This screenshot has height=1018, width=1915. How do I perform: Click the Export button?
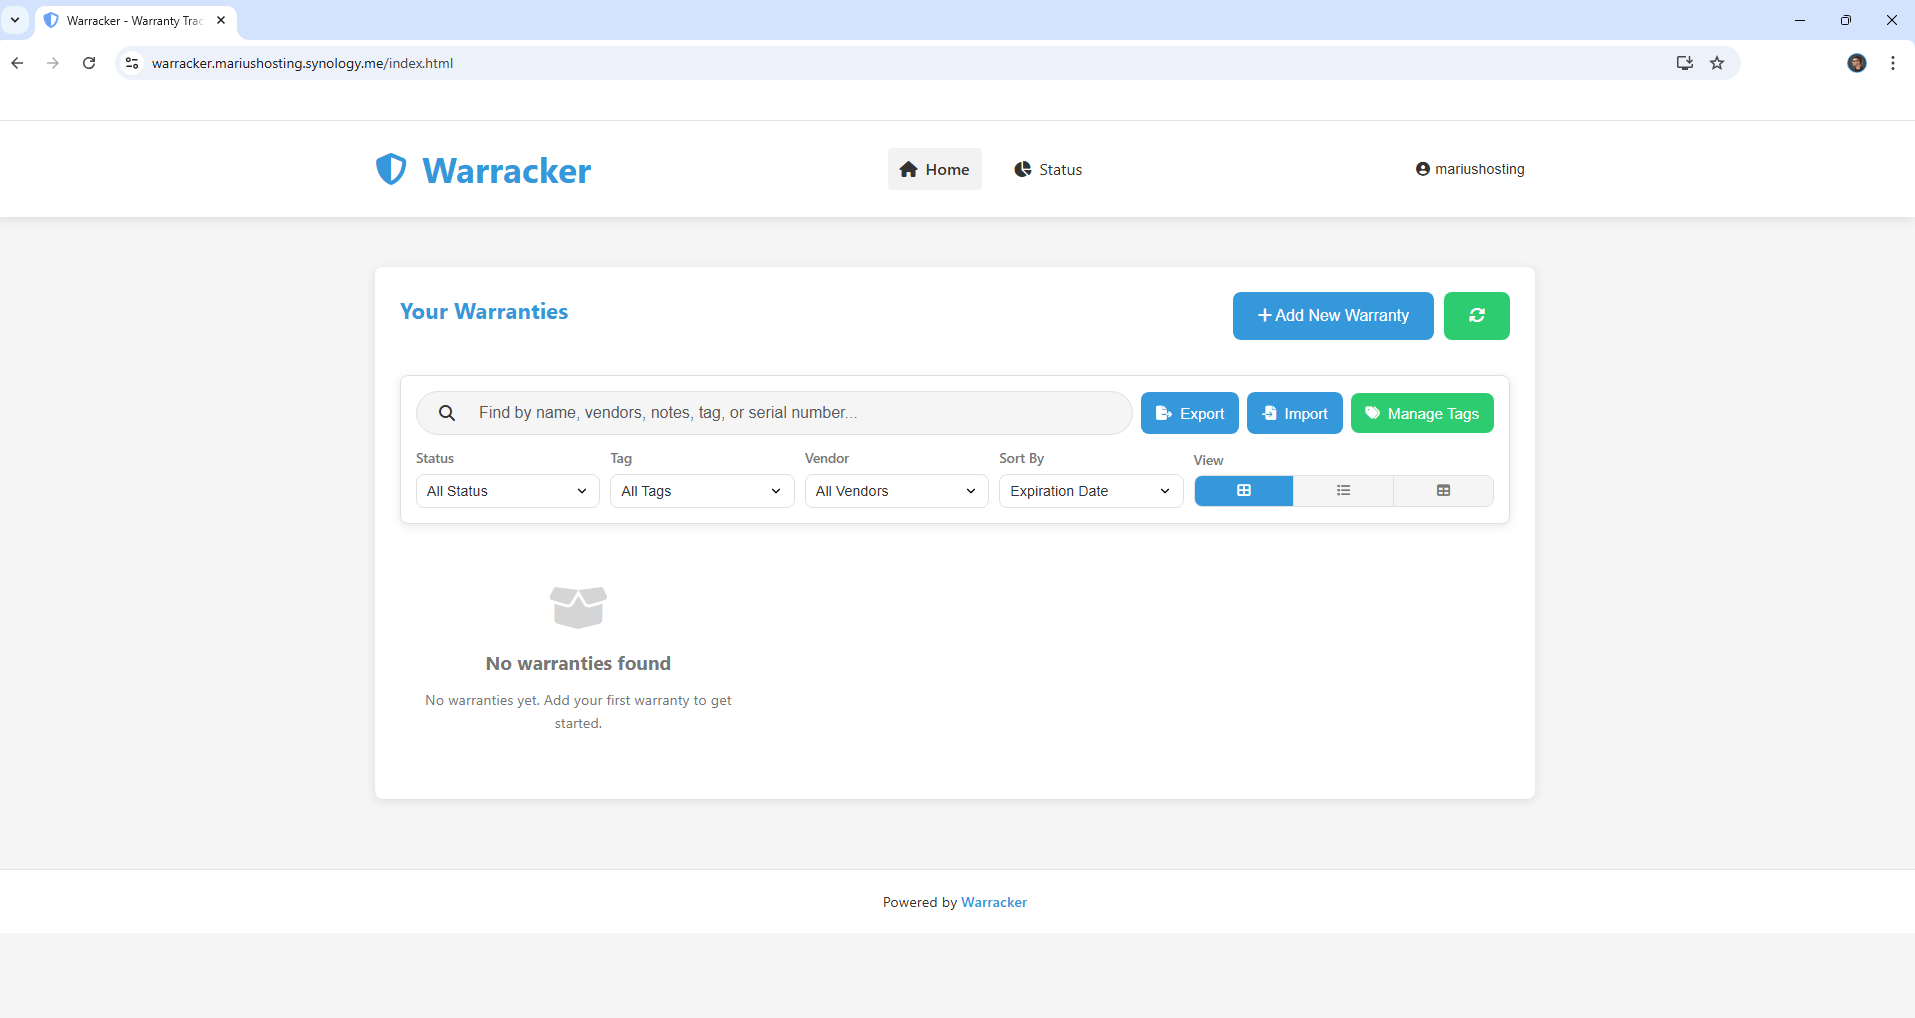1190,413
